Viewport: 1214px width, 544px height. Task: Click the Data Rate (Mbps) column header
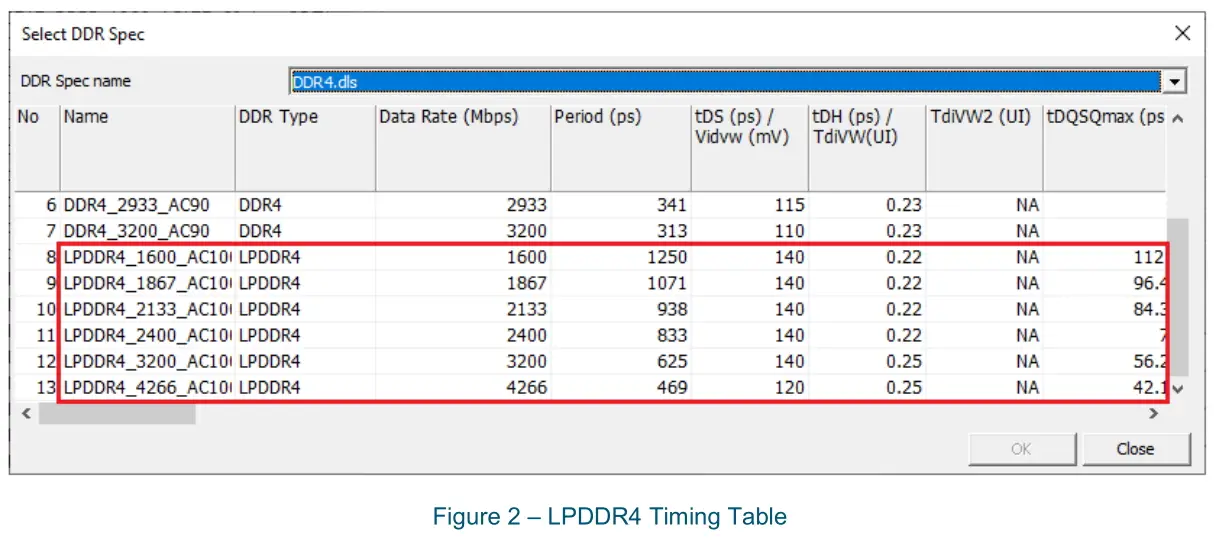coord(463,146)
